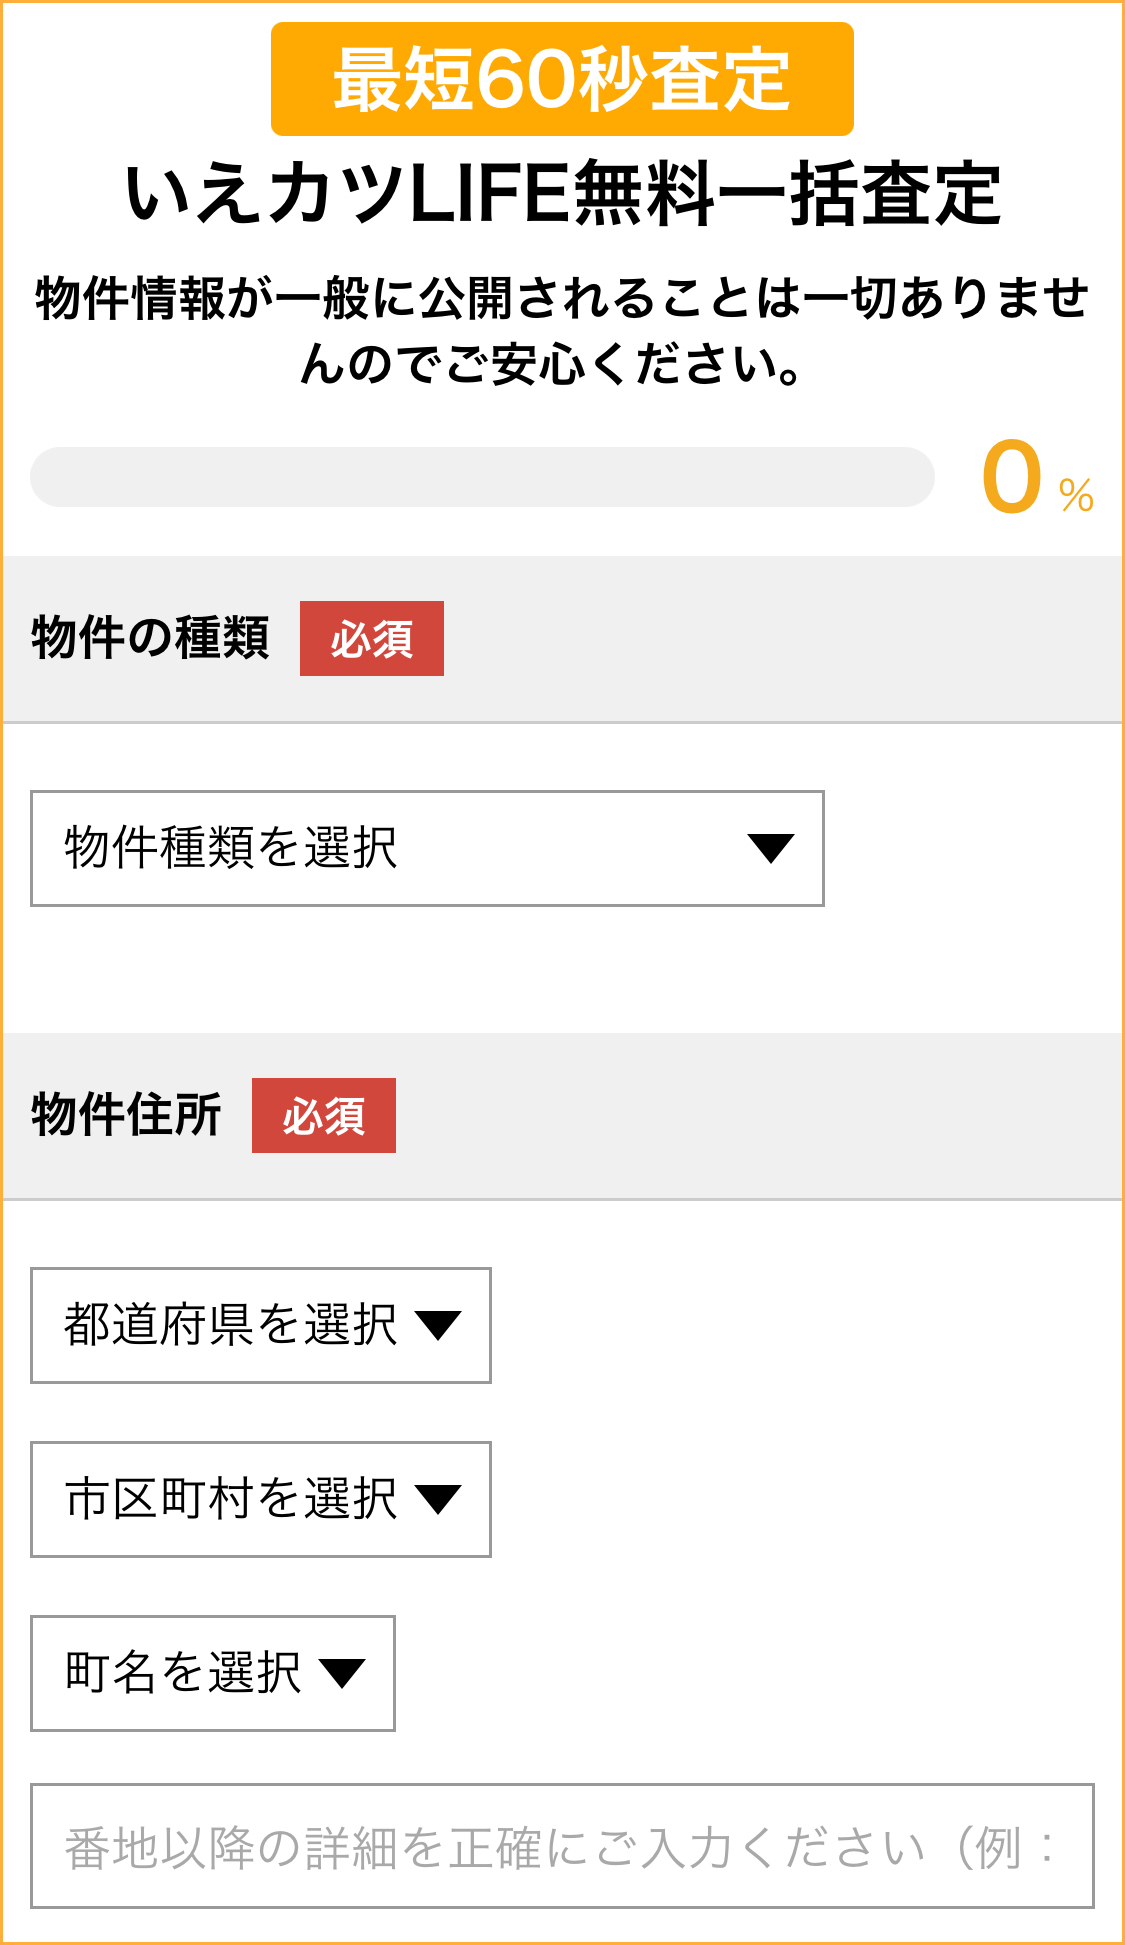Click the triangle arrow on 町名 selector
Image resolution: width=1125 pixels, height=1945 pixels.
[x=342, y=1673]
